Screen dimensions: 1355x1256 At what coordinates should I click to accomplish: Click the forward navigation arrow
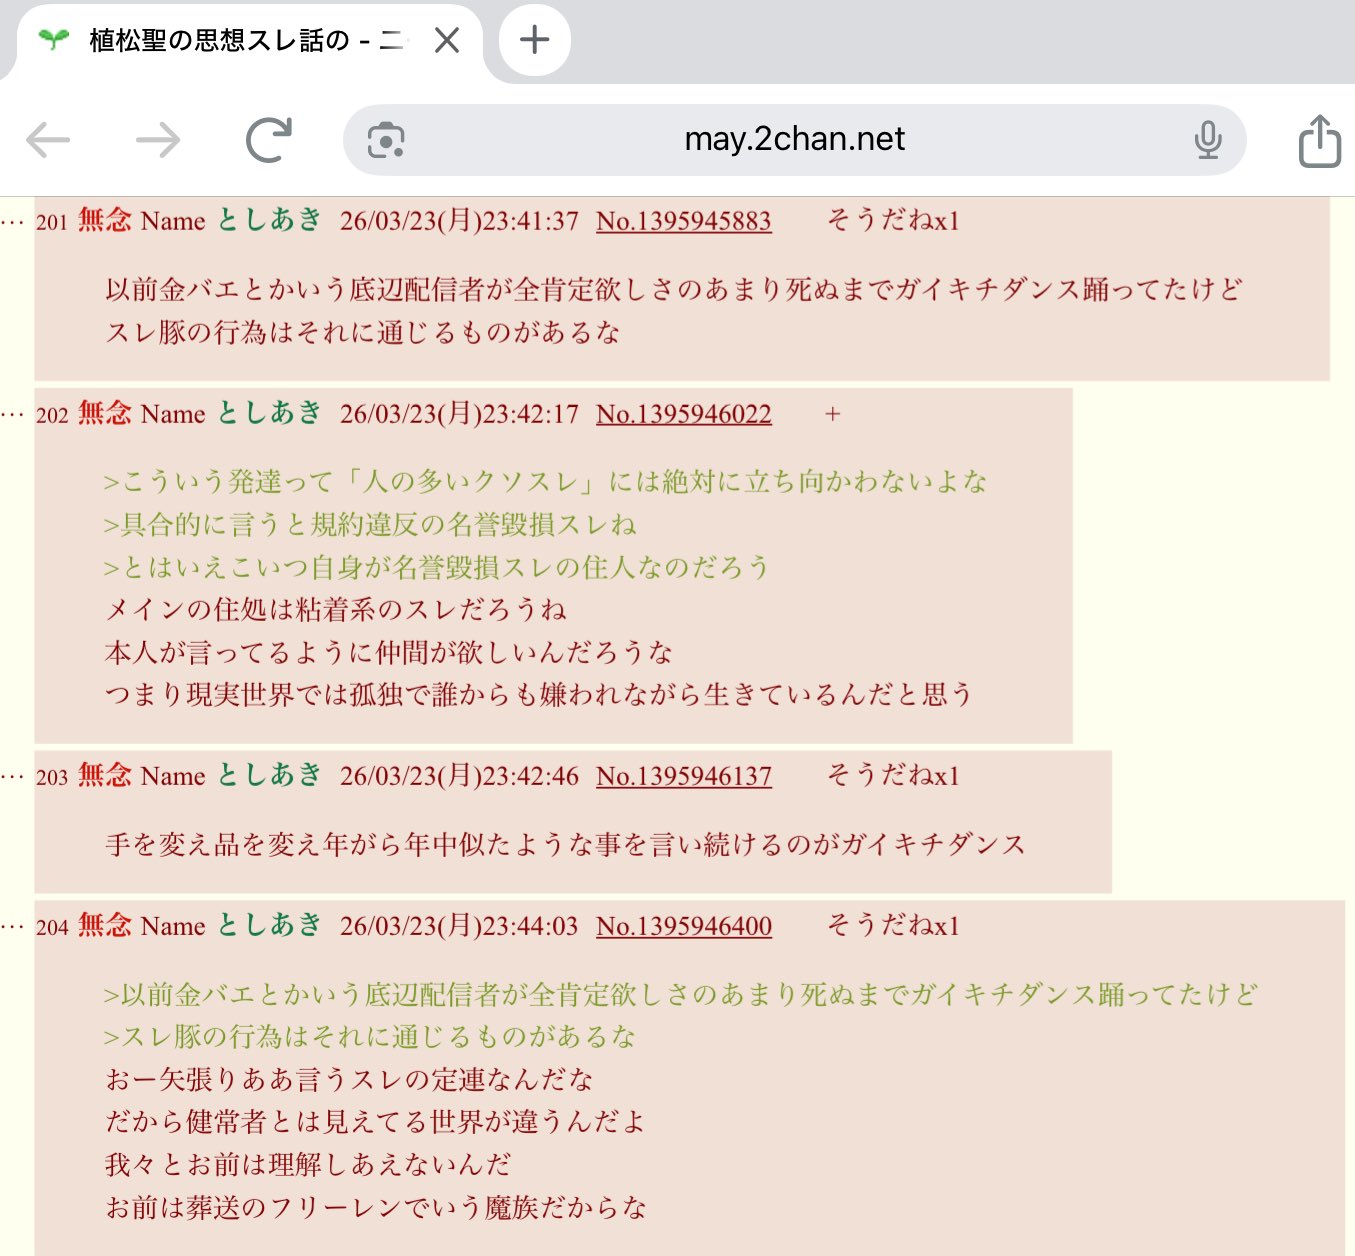point(158,140)
